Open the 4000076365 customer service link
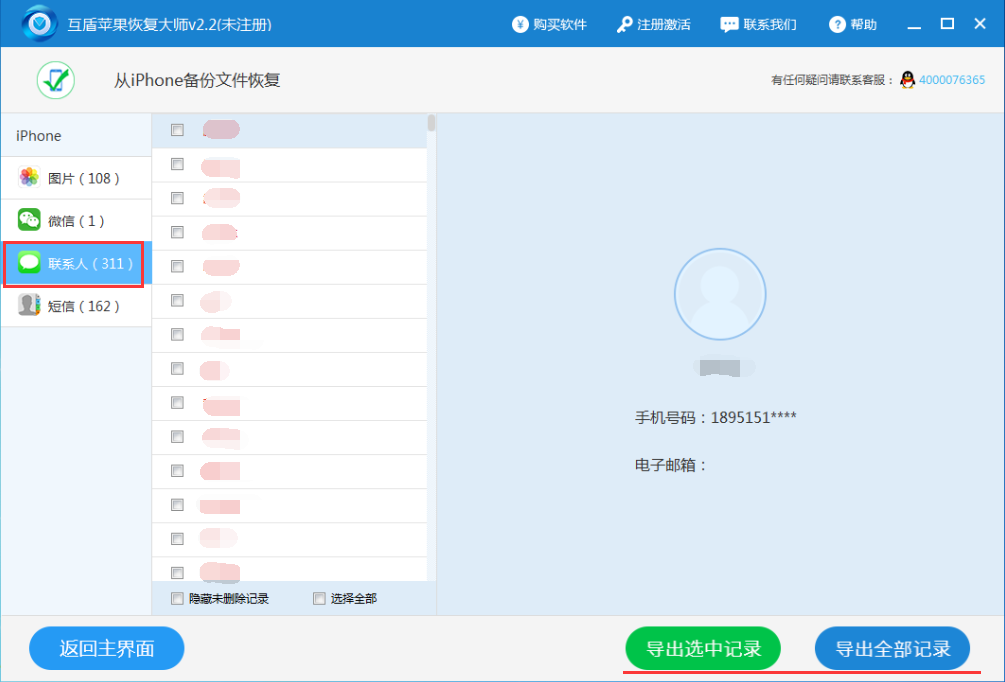1005x682 pixels. click(952, 80)
